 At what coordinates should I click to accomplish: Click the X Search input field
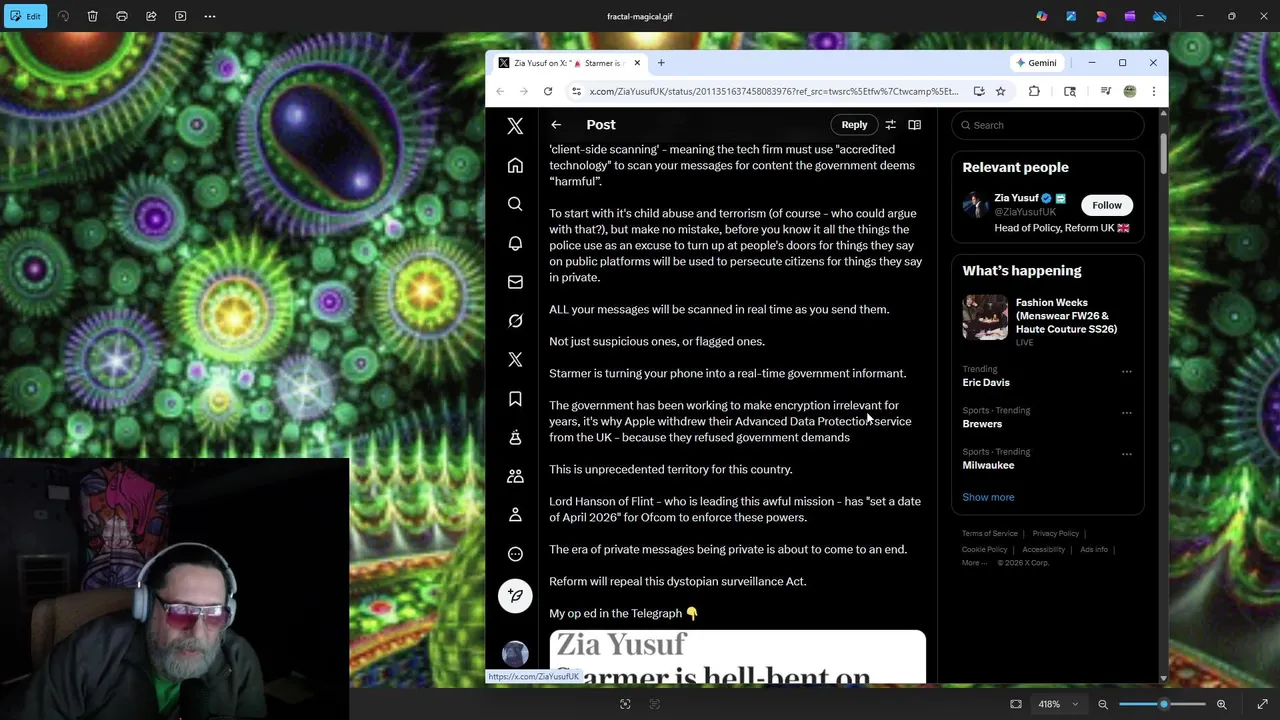(1048, 125)
